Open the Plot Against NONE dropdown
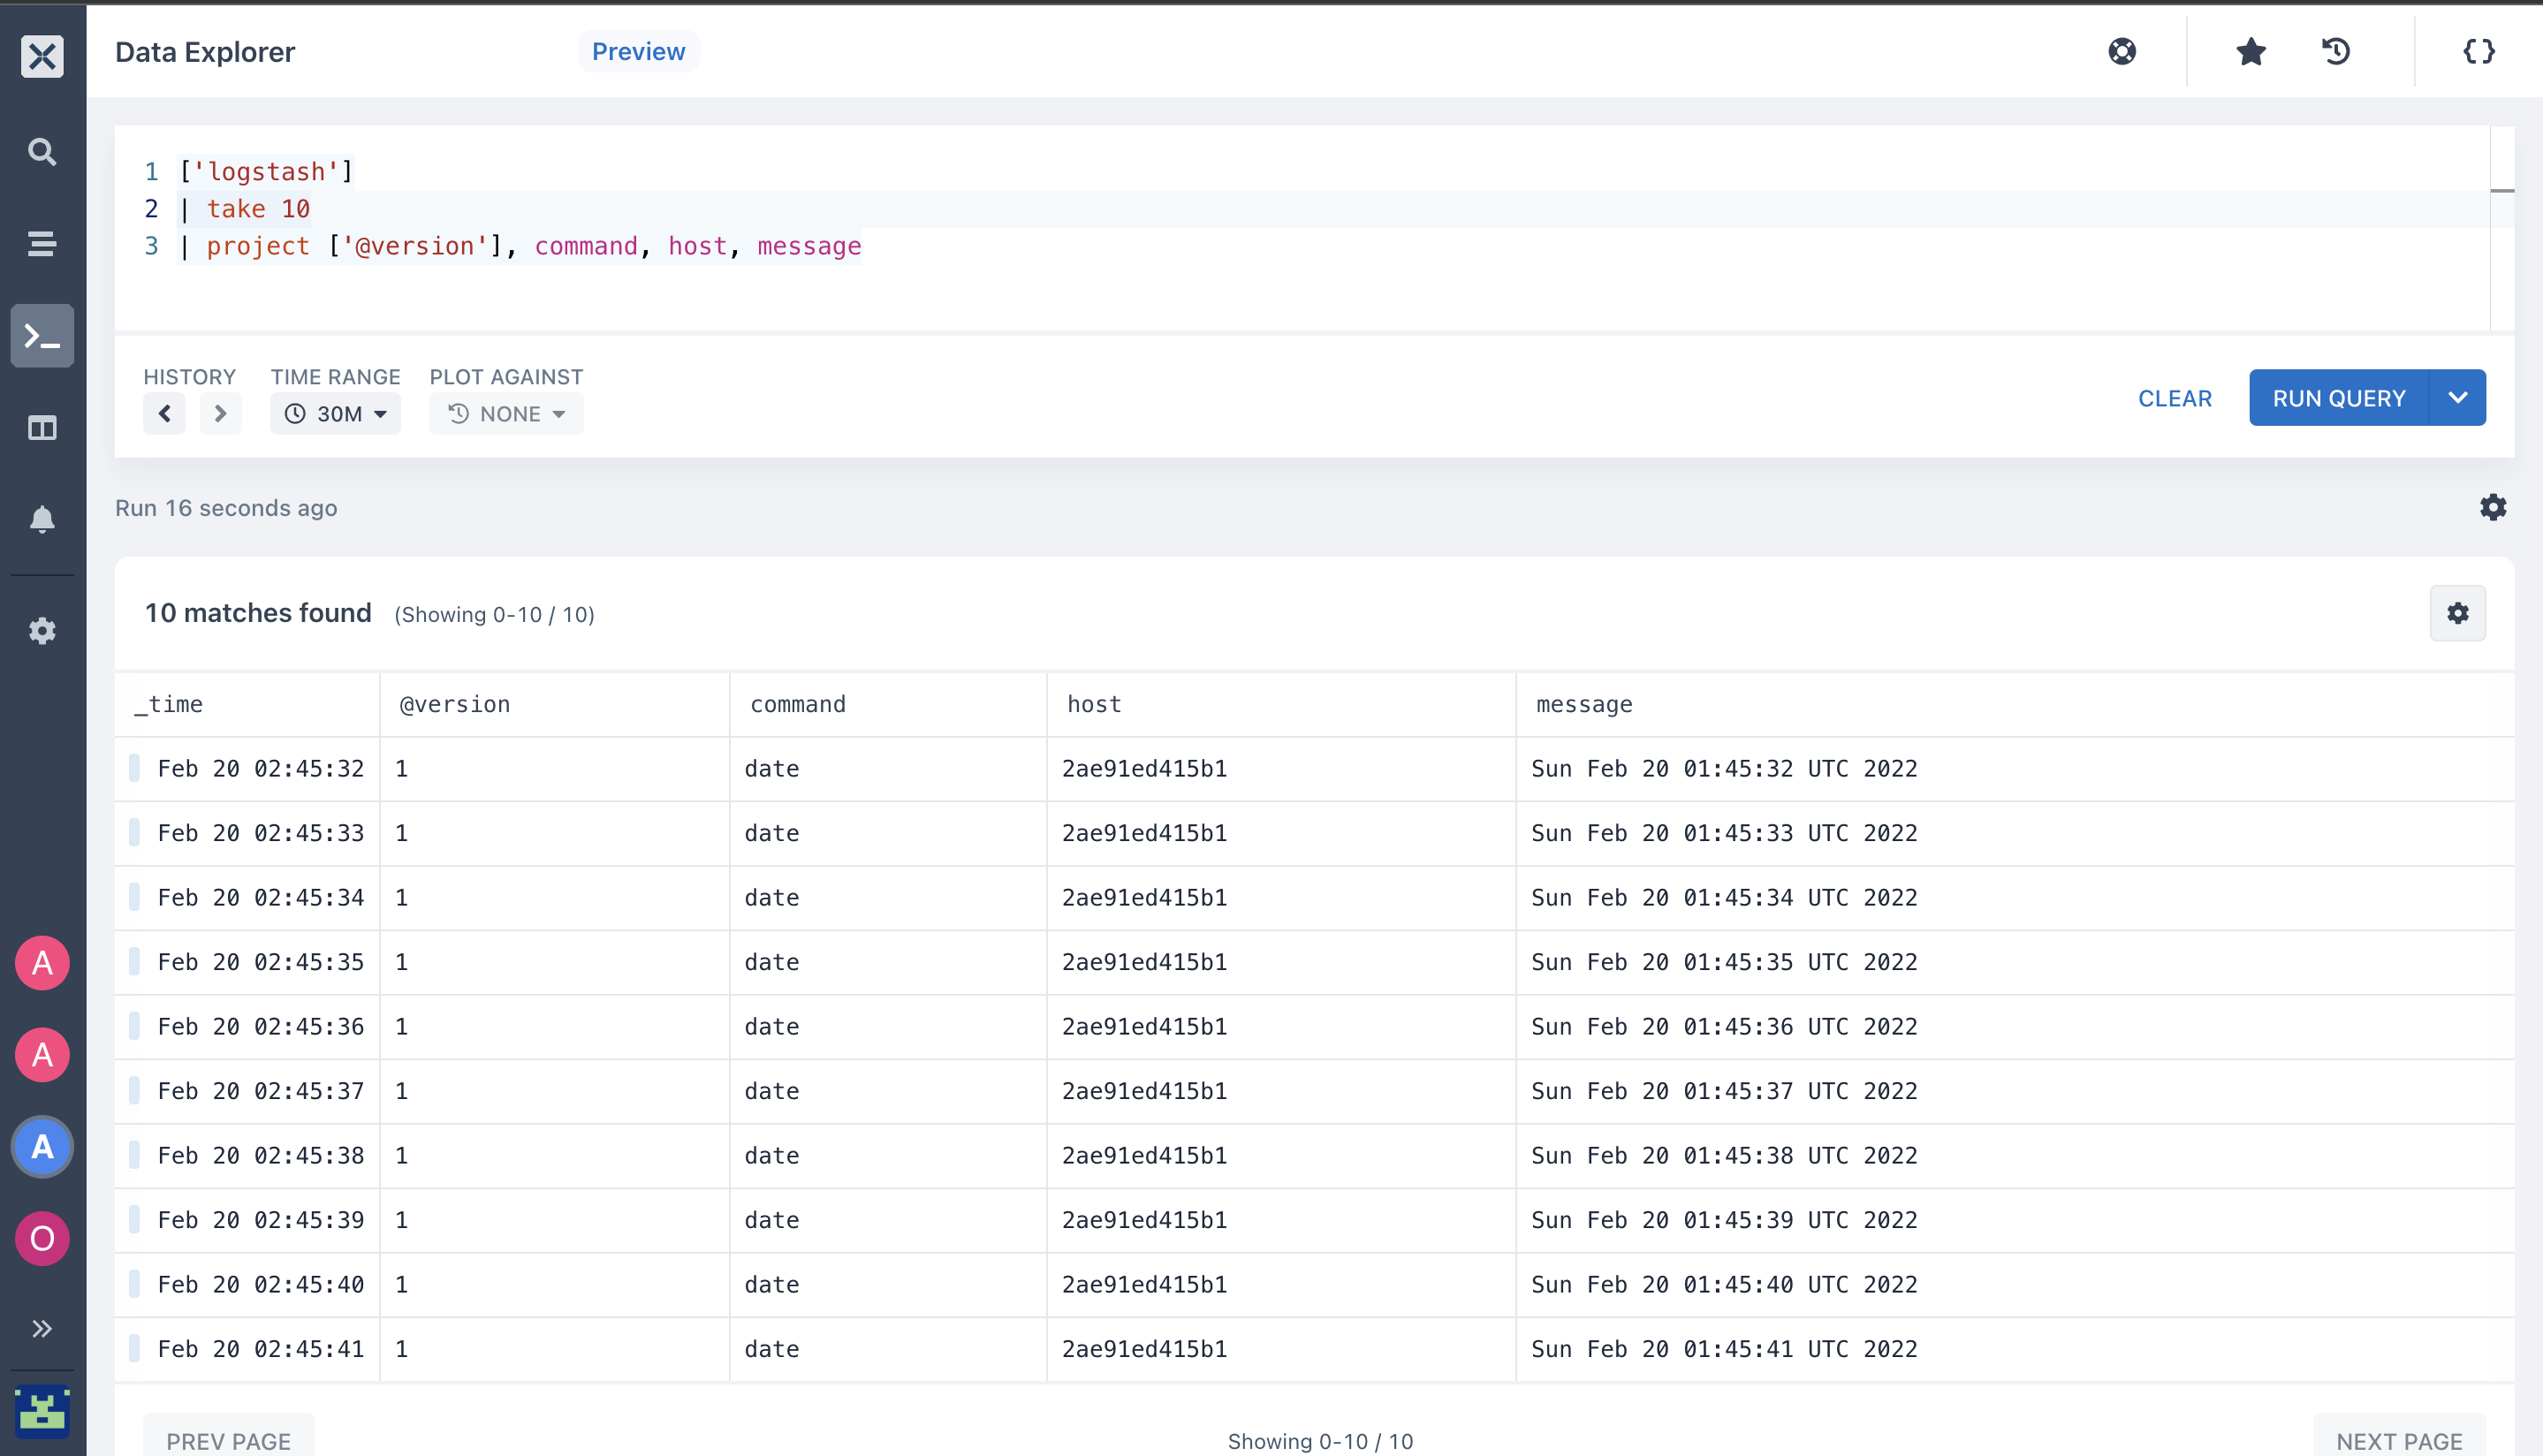 (506, 414)
